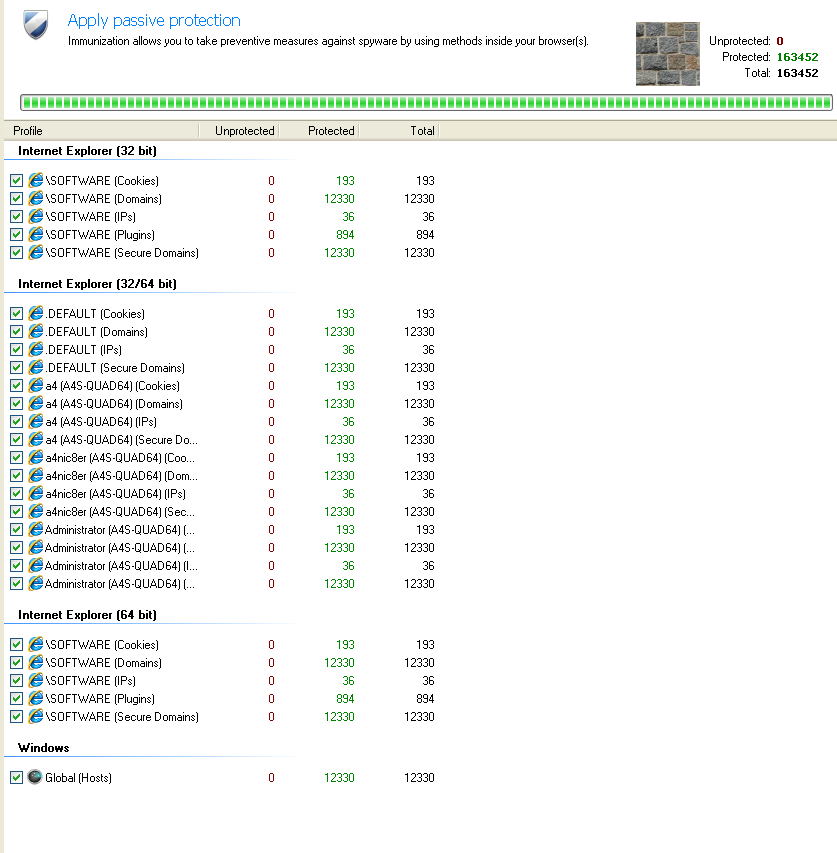
Task: Click IE icon of 32 bit \SOFTWARE (Plugins)
Action: [36, 234]
